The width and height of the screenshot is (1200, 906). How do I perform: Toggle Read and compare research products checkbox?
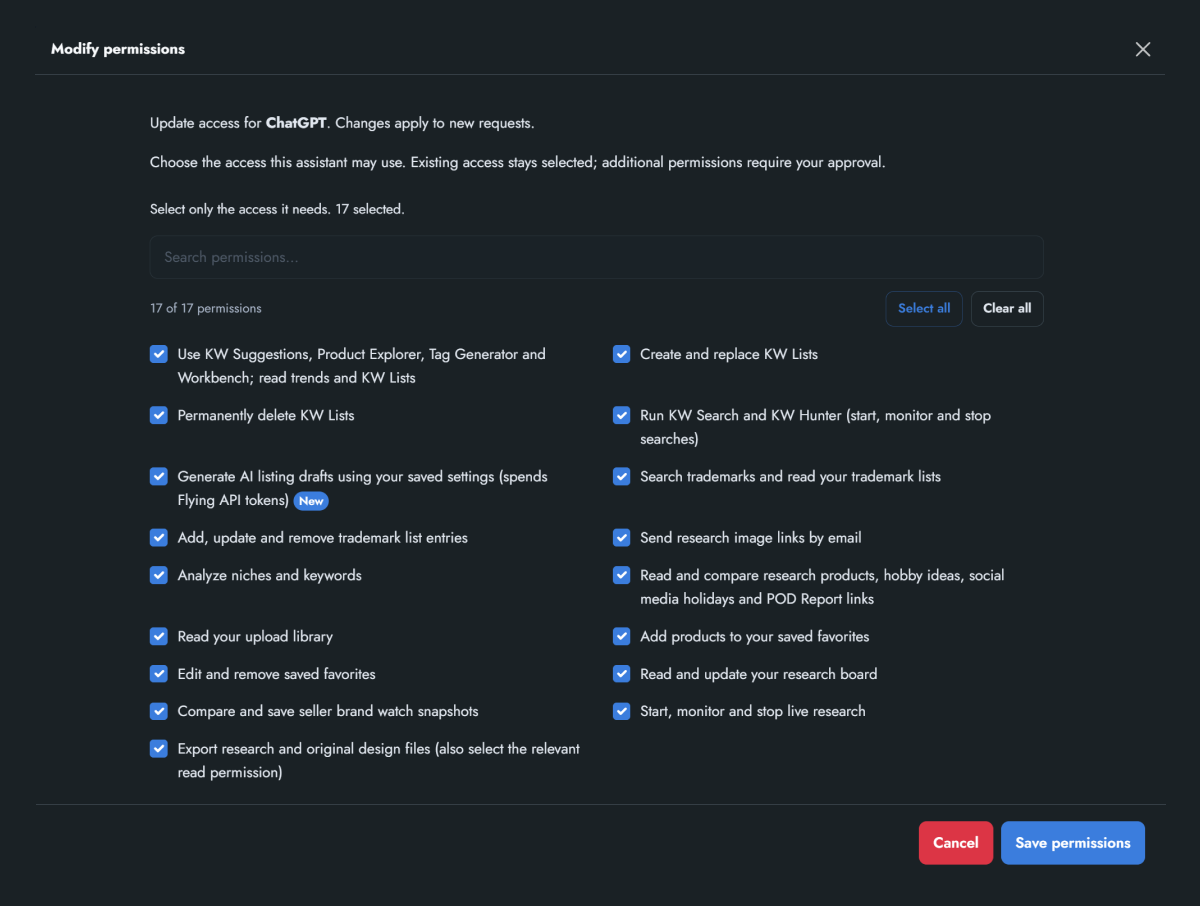(621, 575)
